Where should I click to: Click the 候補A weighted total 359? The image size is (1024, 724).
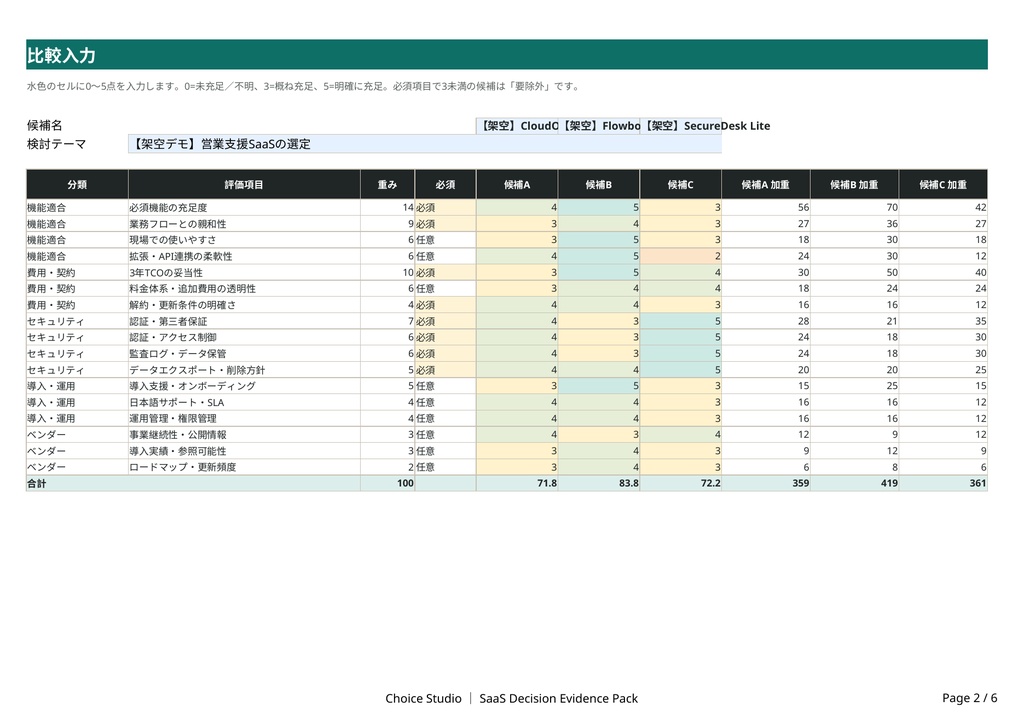(766, 483)
